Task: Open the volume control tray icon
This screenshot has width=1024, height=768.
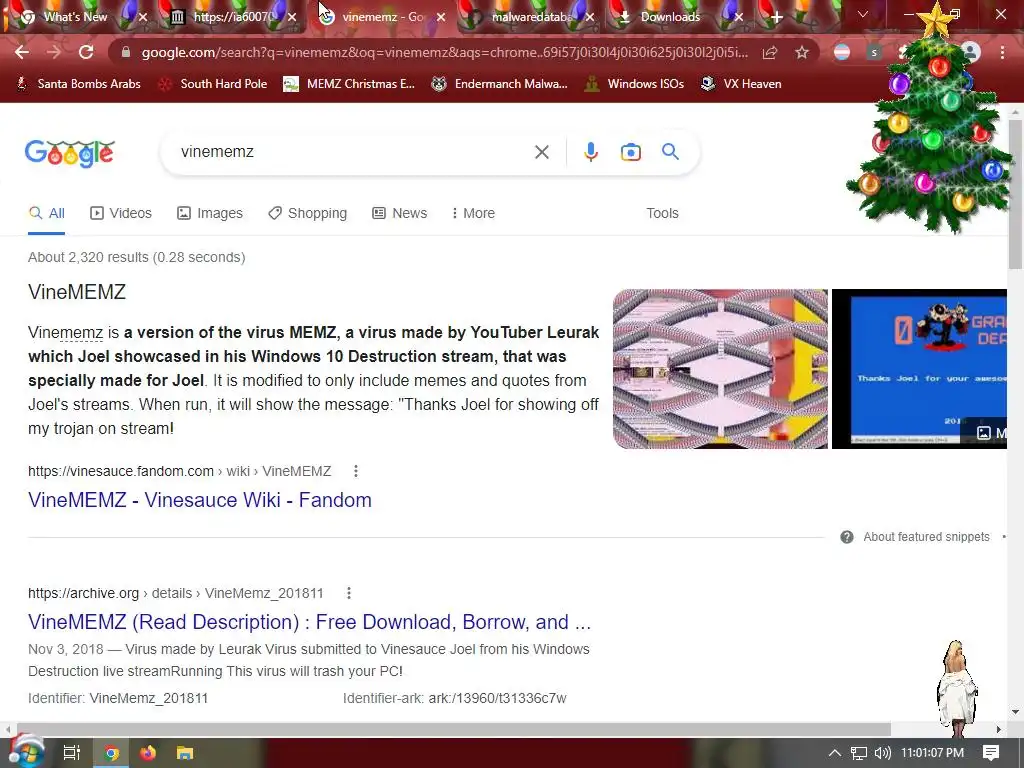Action: 882,753
